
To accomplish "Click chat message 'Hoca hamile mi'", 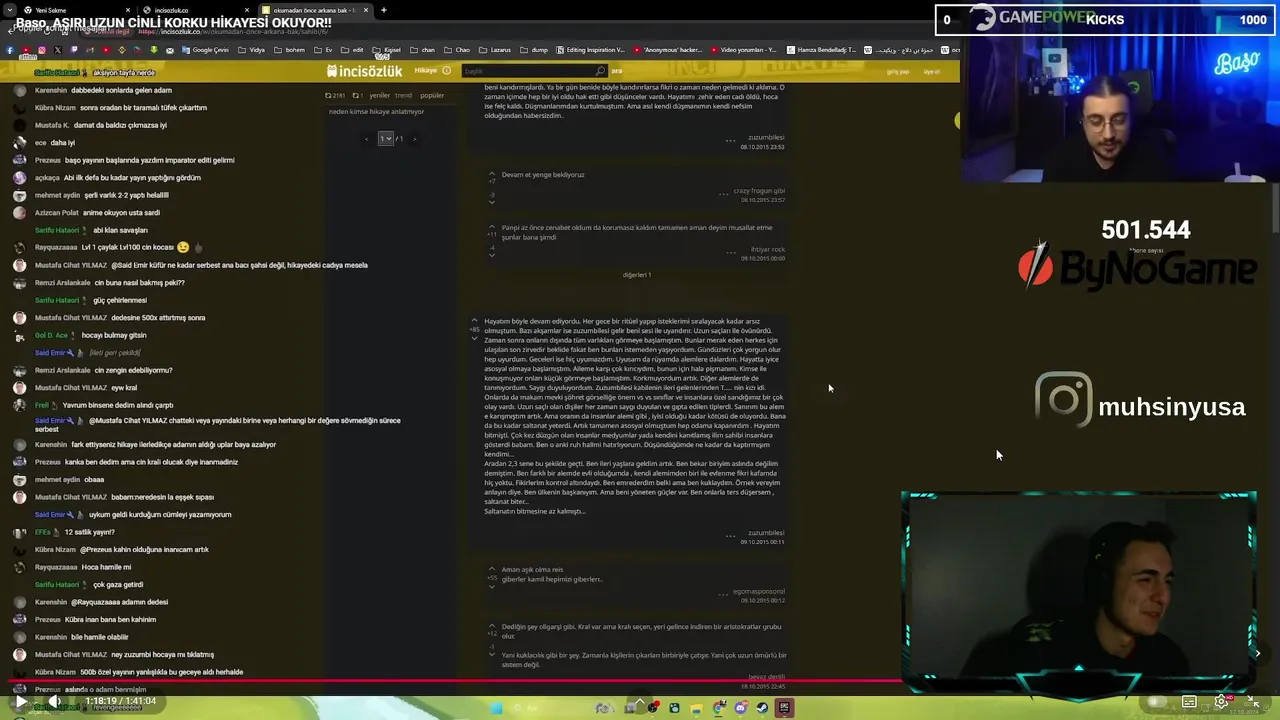I will point(106,567).
